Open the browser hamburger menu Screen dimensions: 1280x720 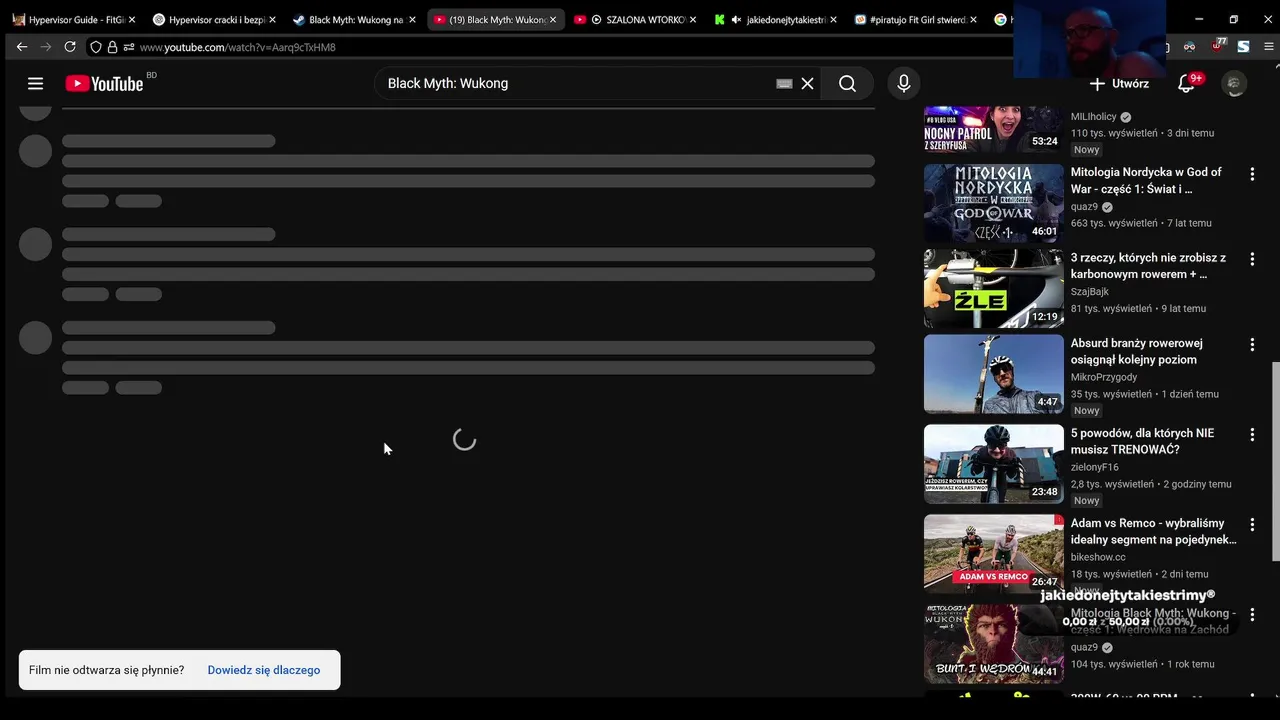pos(1269,47)
